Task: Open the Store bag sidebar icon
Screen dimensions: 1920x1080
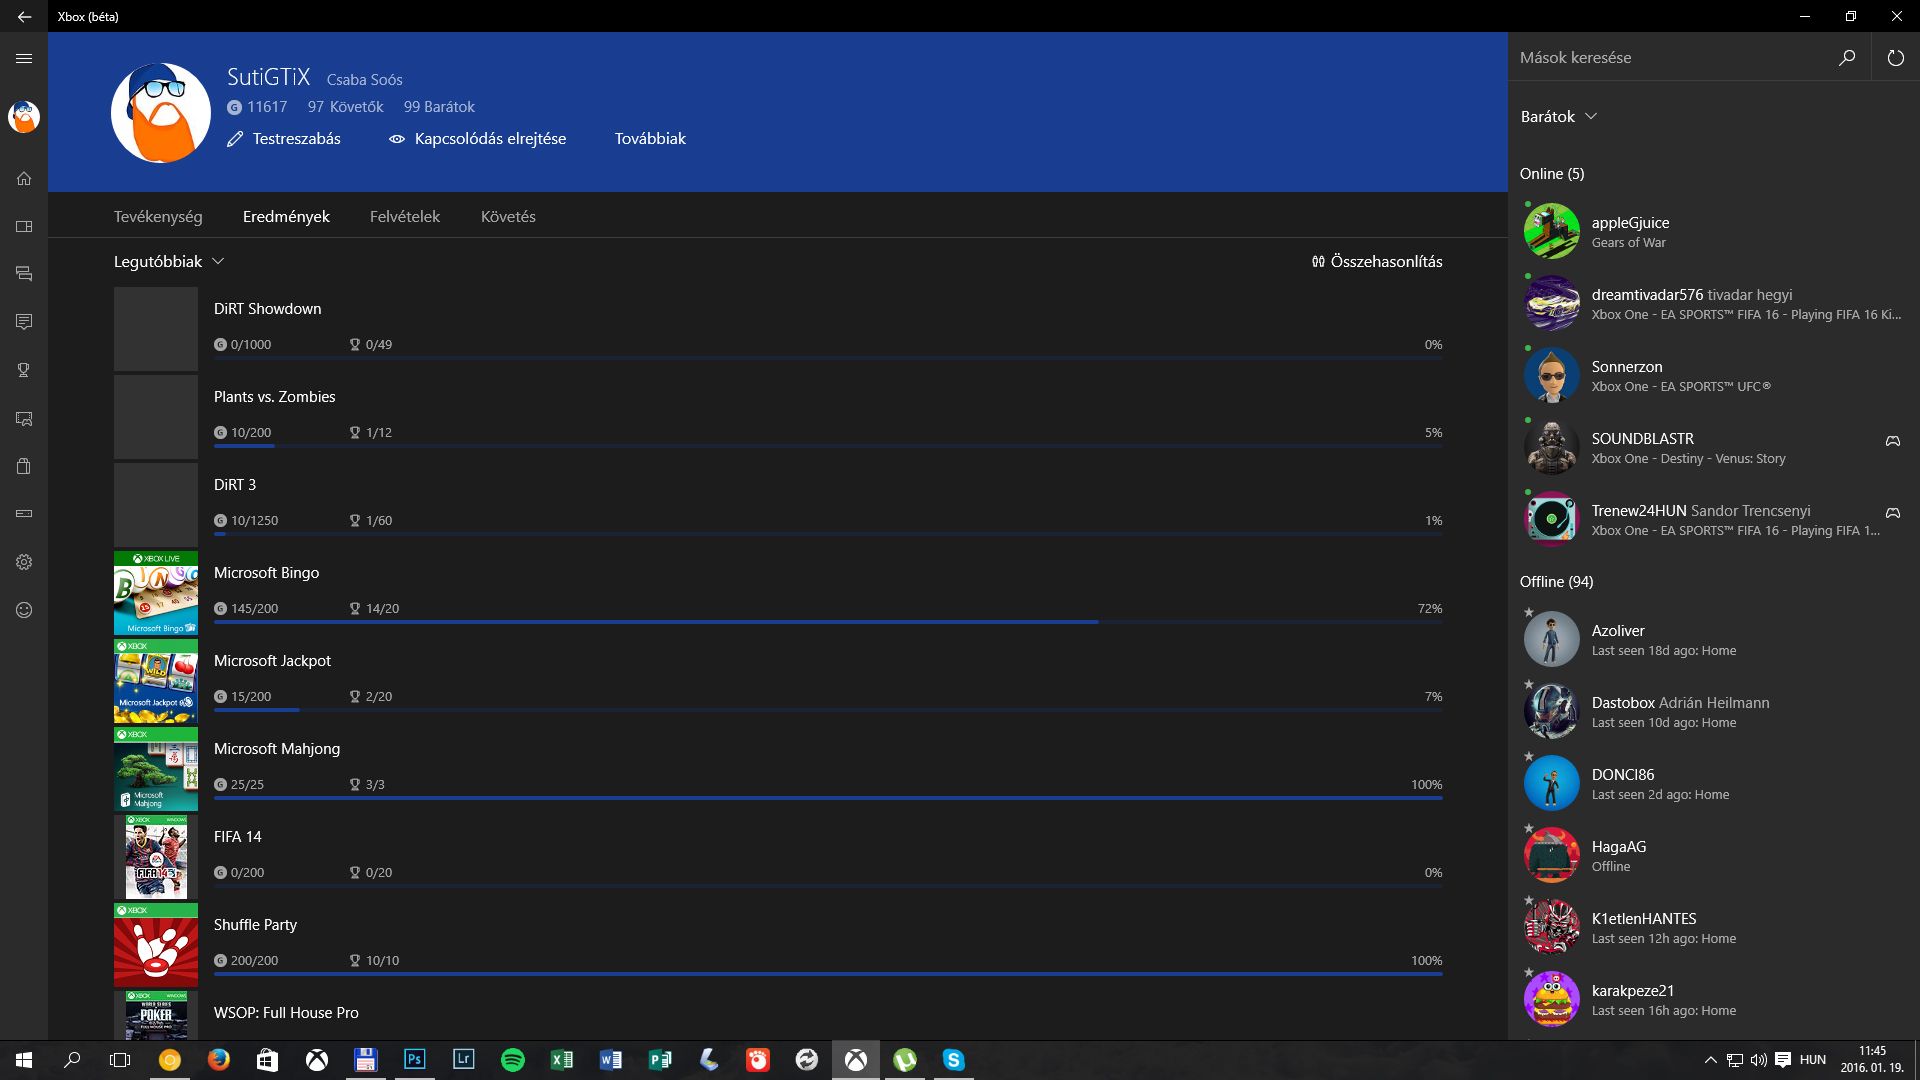Action: click(x=24, y=466)
